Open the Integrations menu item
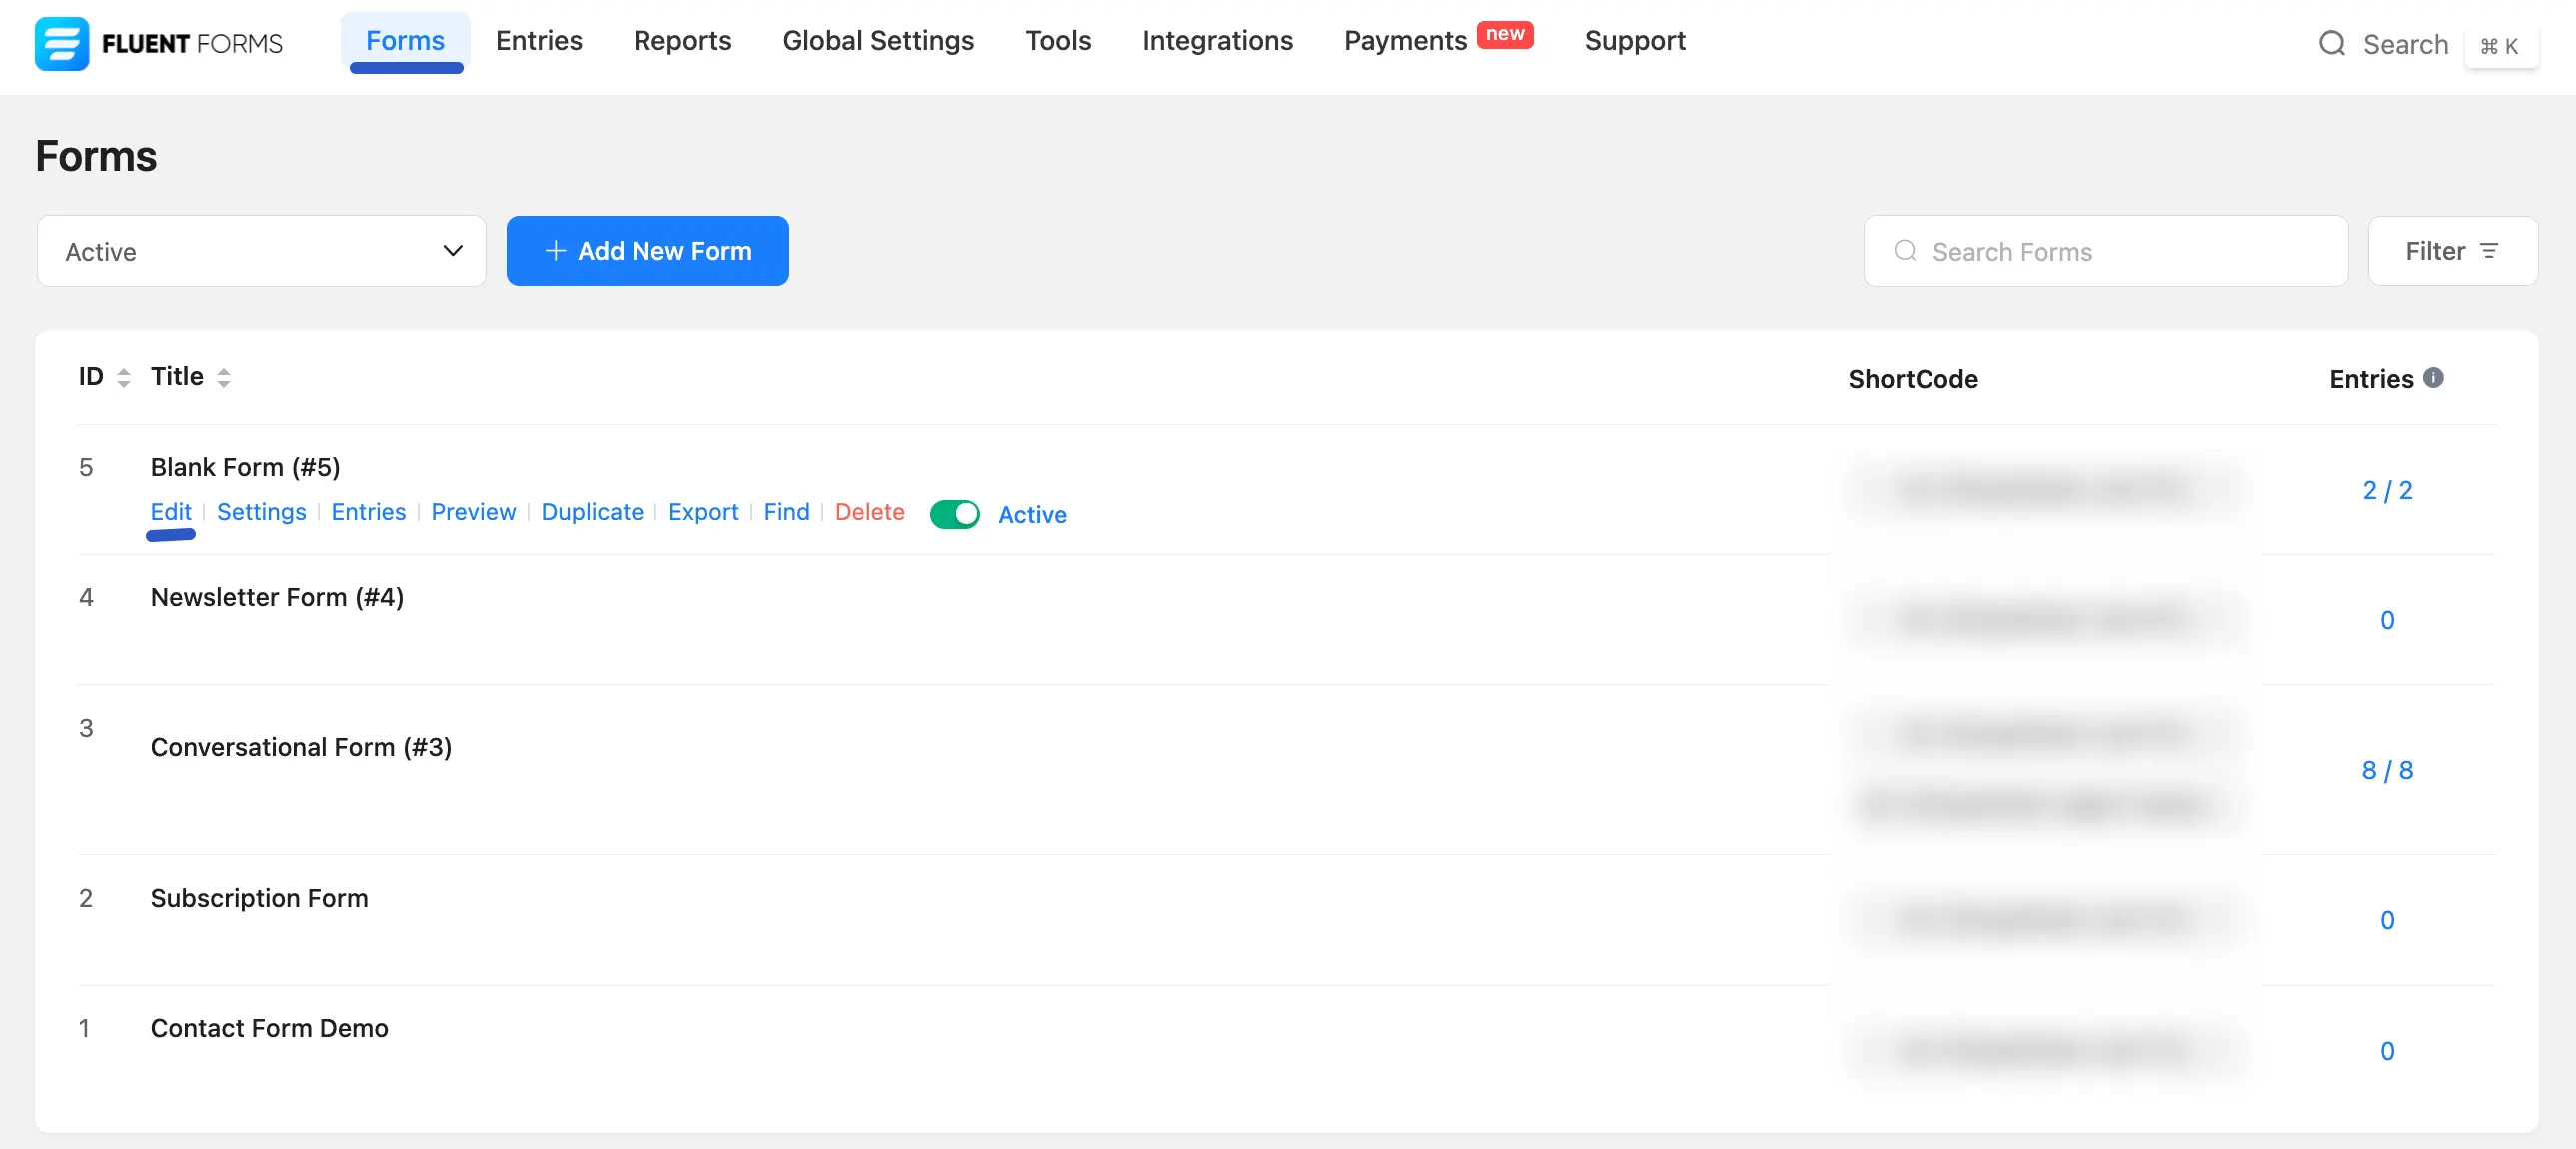2576x1149 pixels. 1217,41
